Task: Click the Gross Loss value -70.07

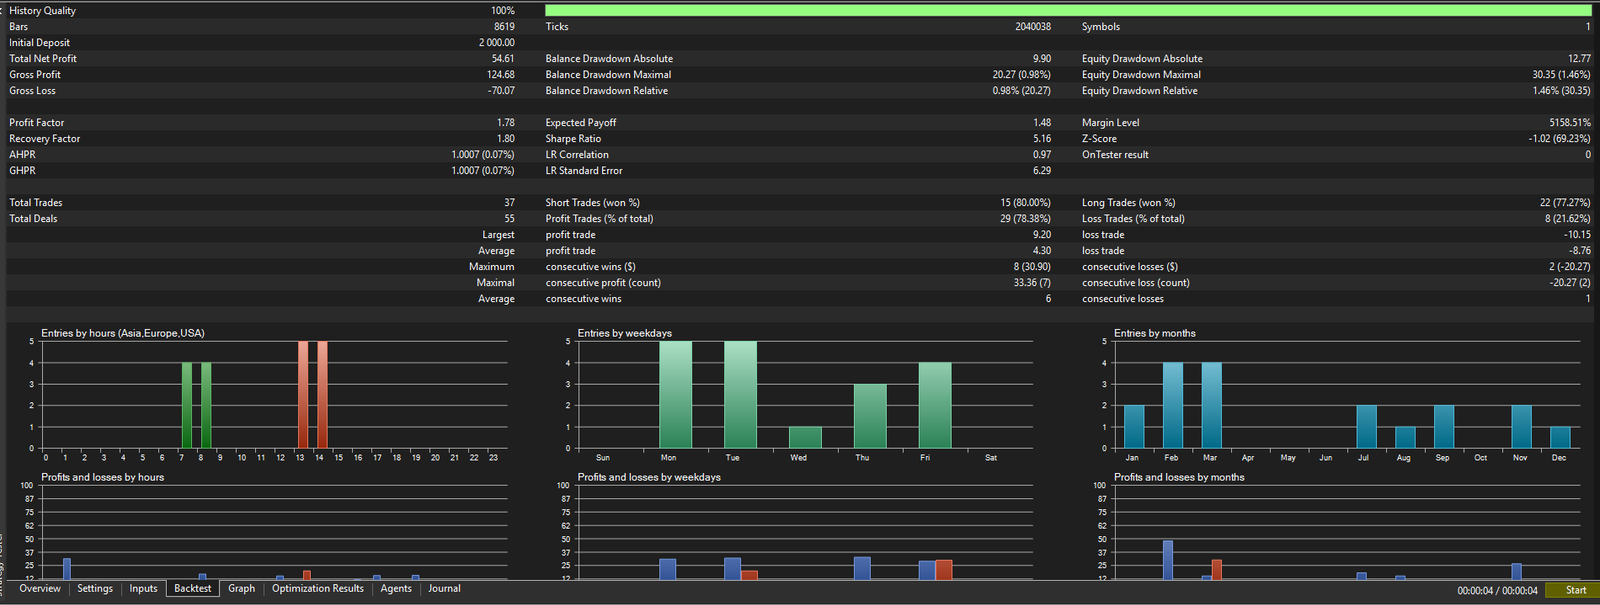Action: point(501,91)
